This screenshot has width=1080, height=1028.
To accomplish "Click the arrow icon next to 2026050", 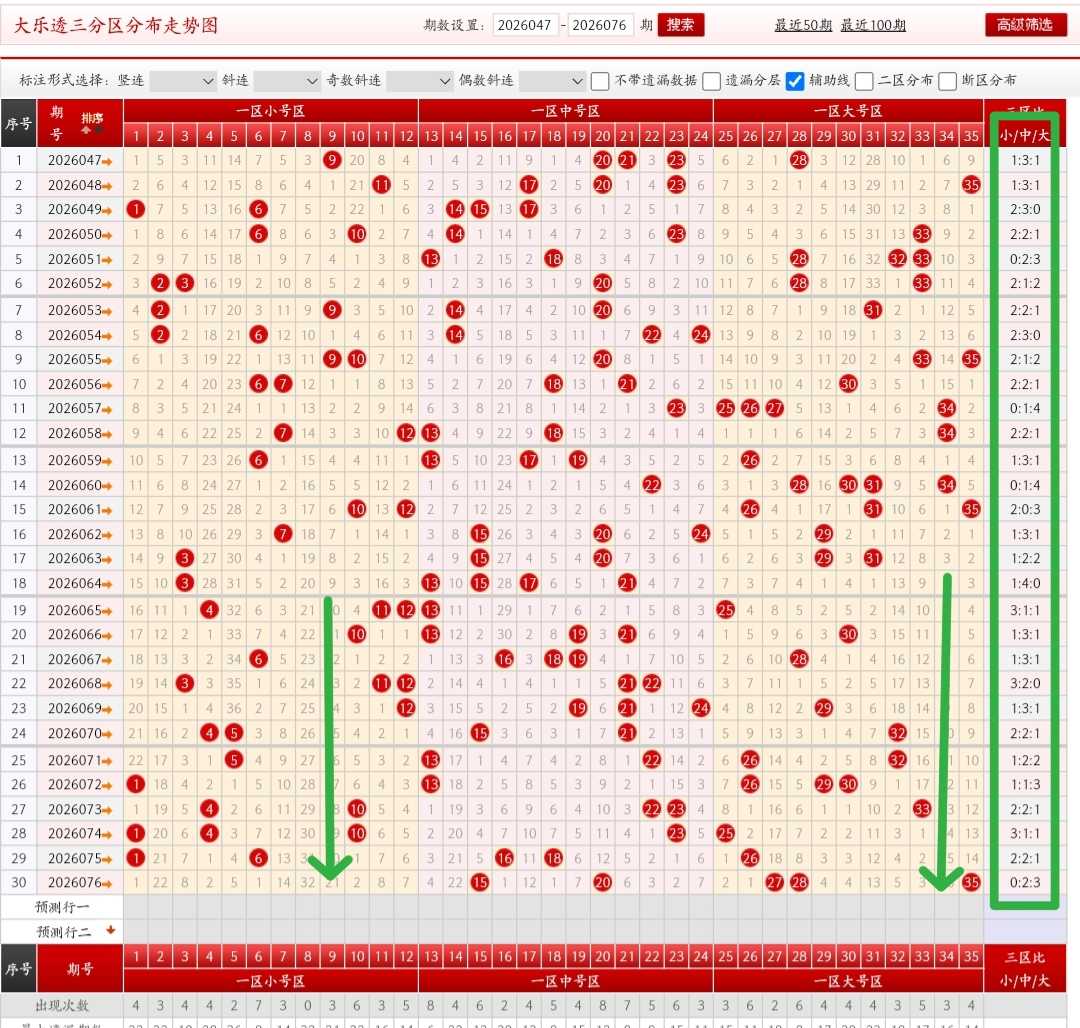I will [107, 235].
